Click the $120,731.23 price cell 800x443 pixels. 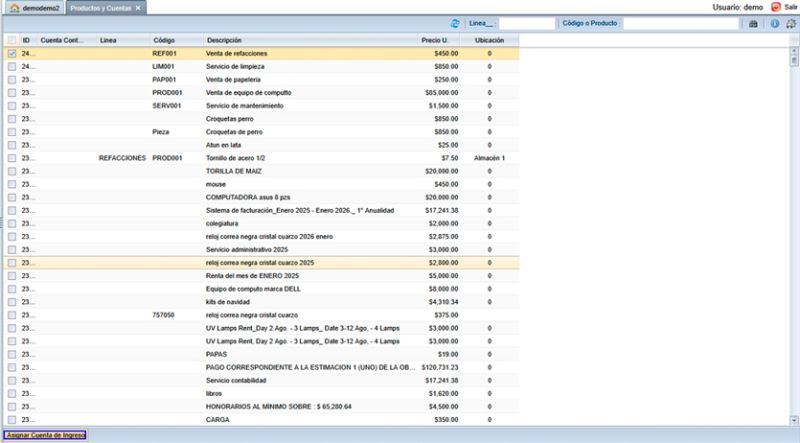click(x=440, y=367)
